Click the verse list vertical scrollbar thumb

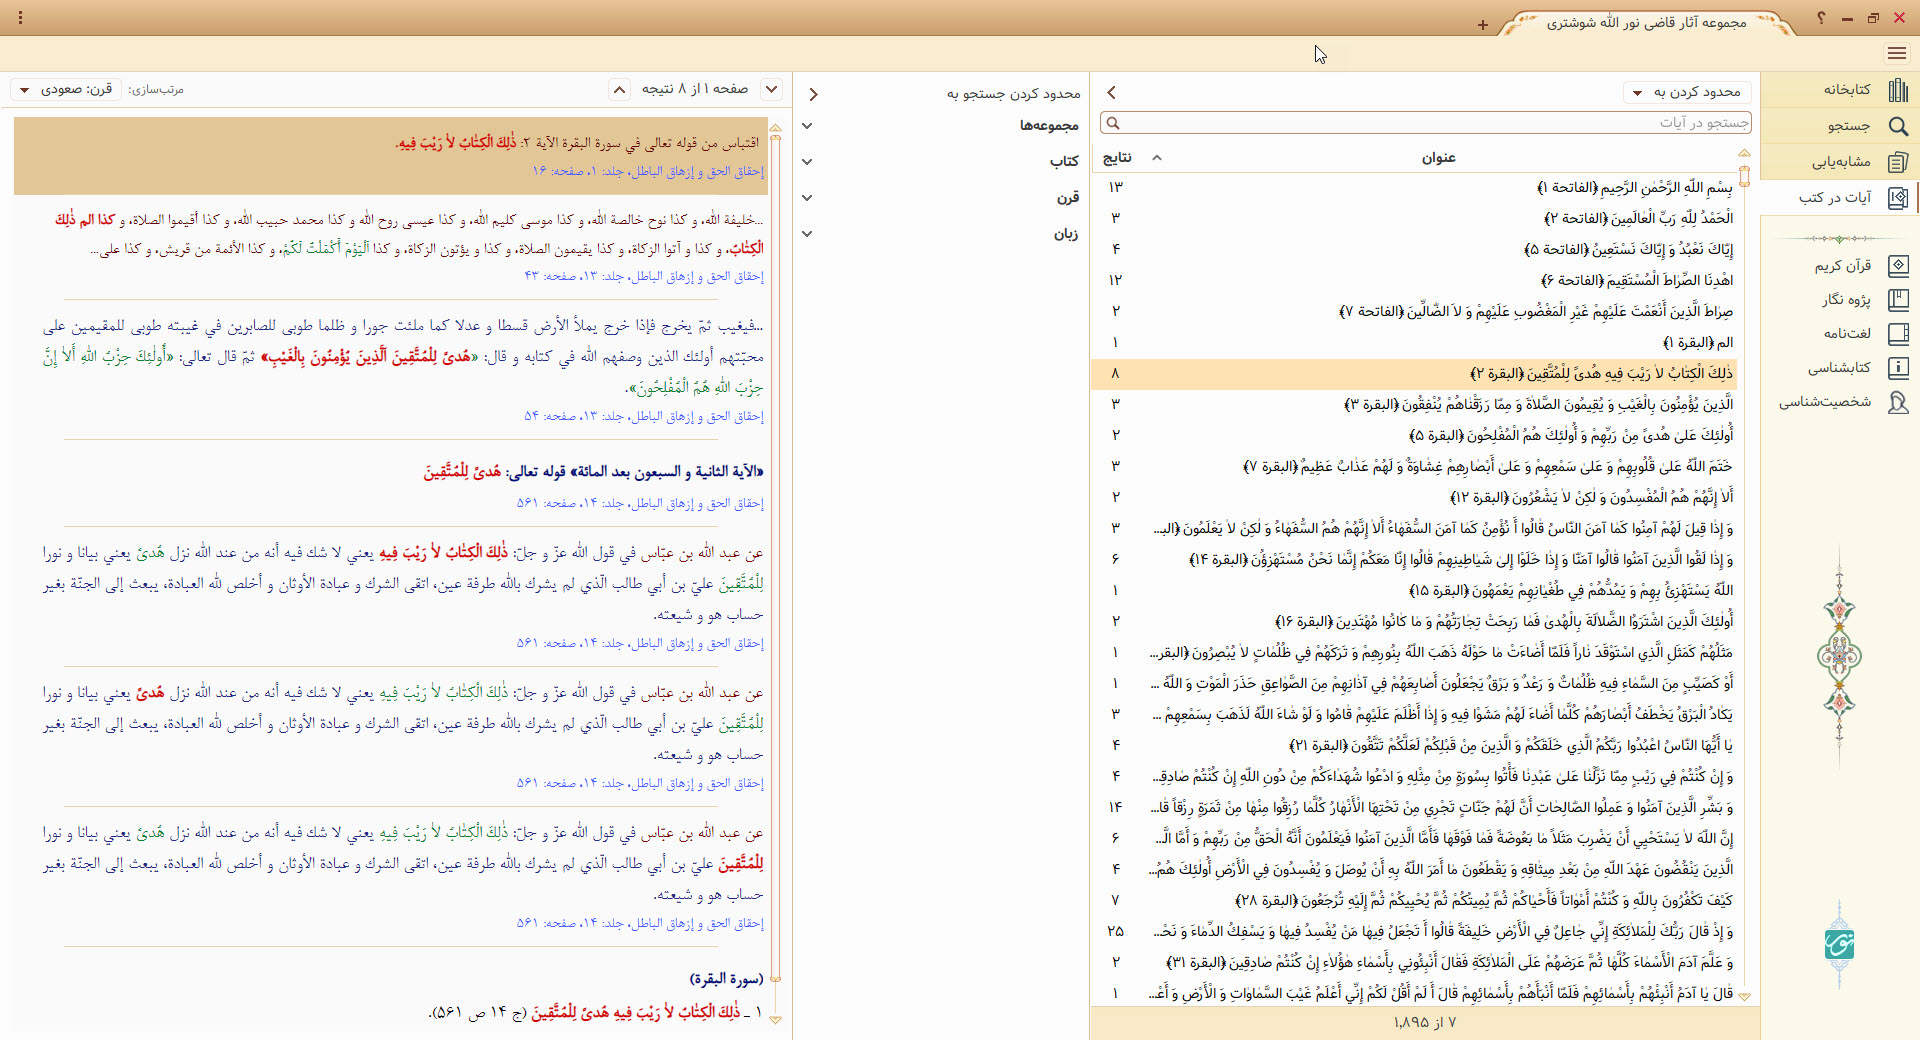click(1744, 176)
